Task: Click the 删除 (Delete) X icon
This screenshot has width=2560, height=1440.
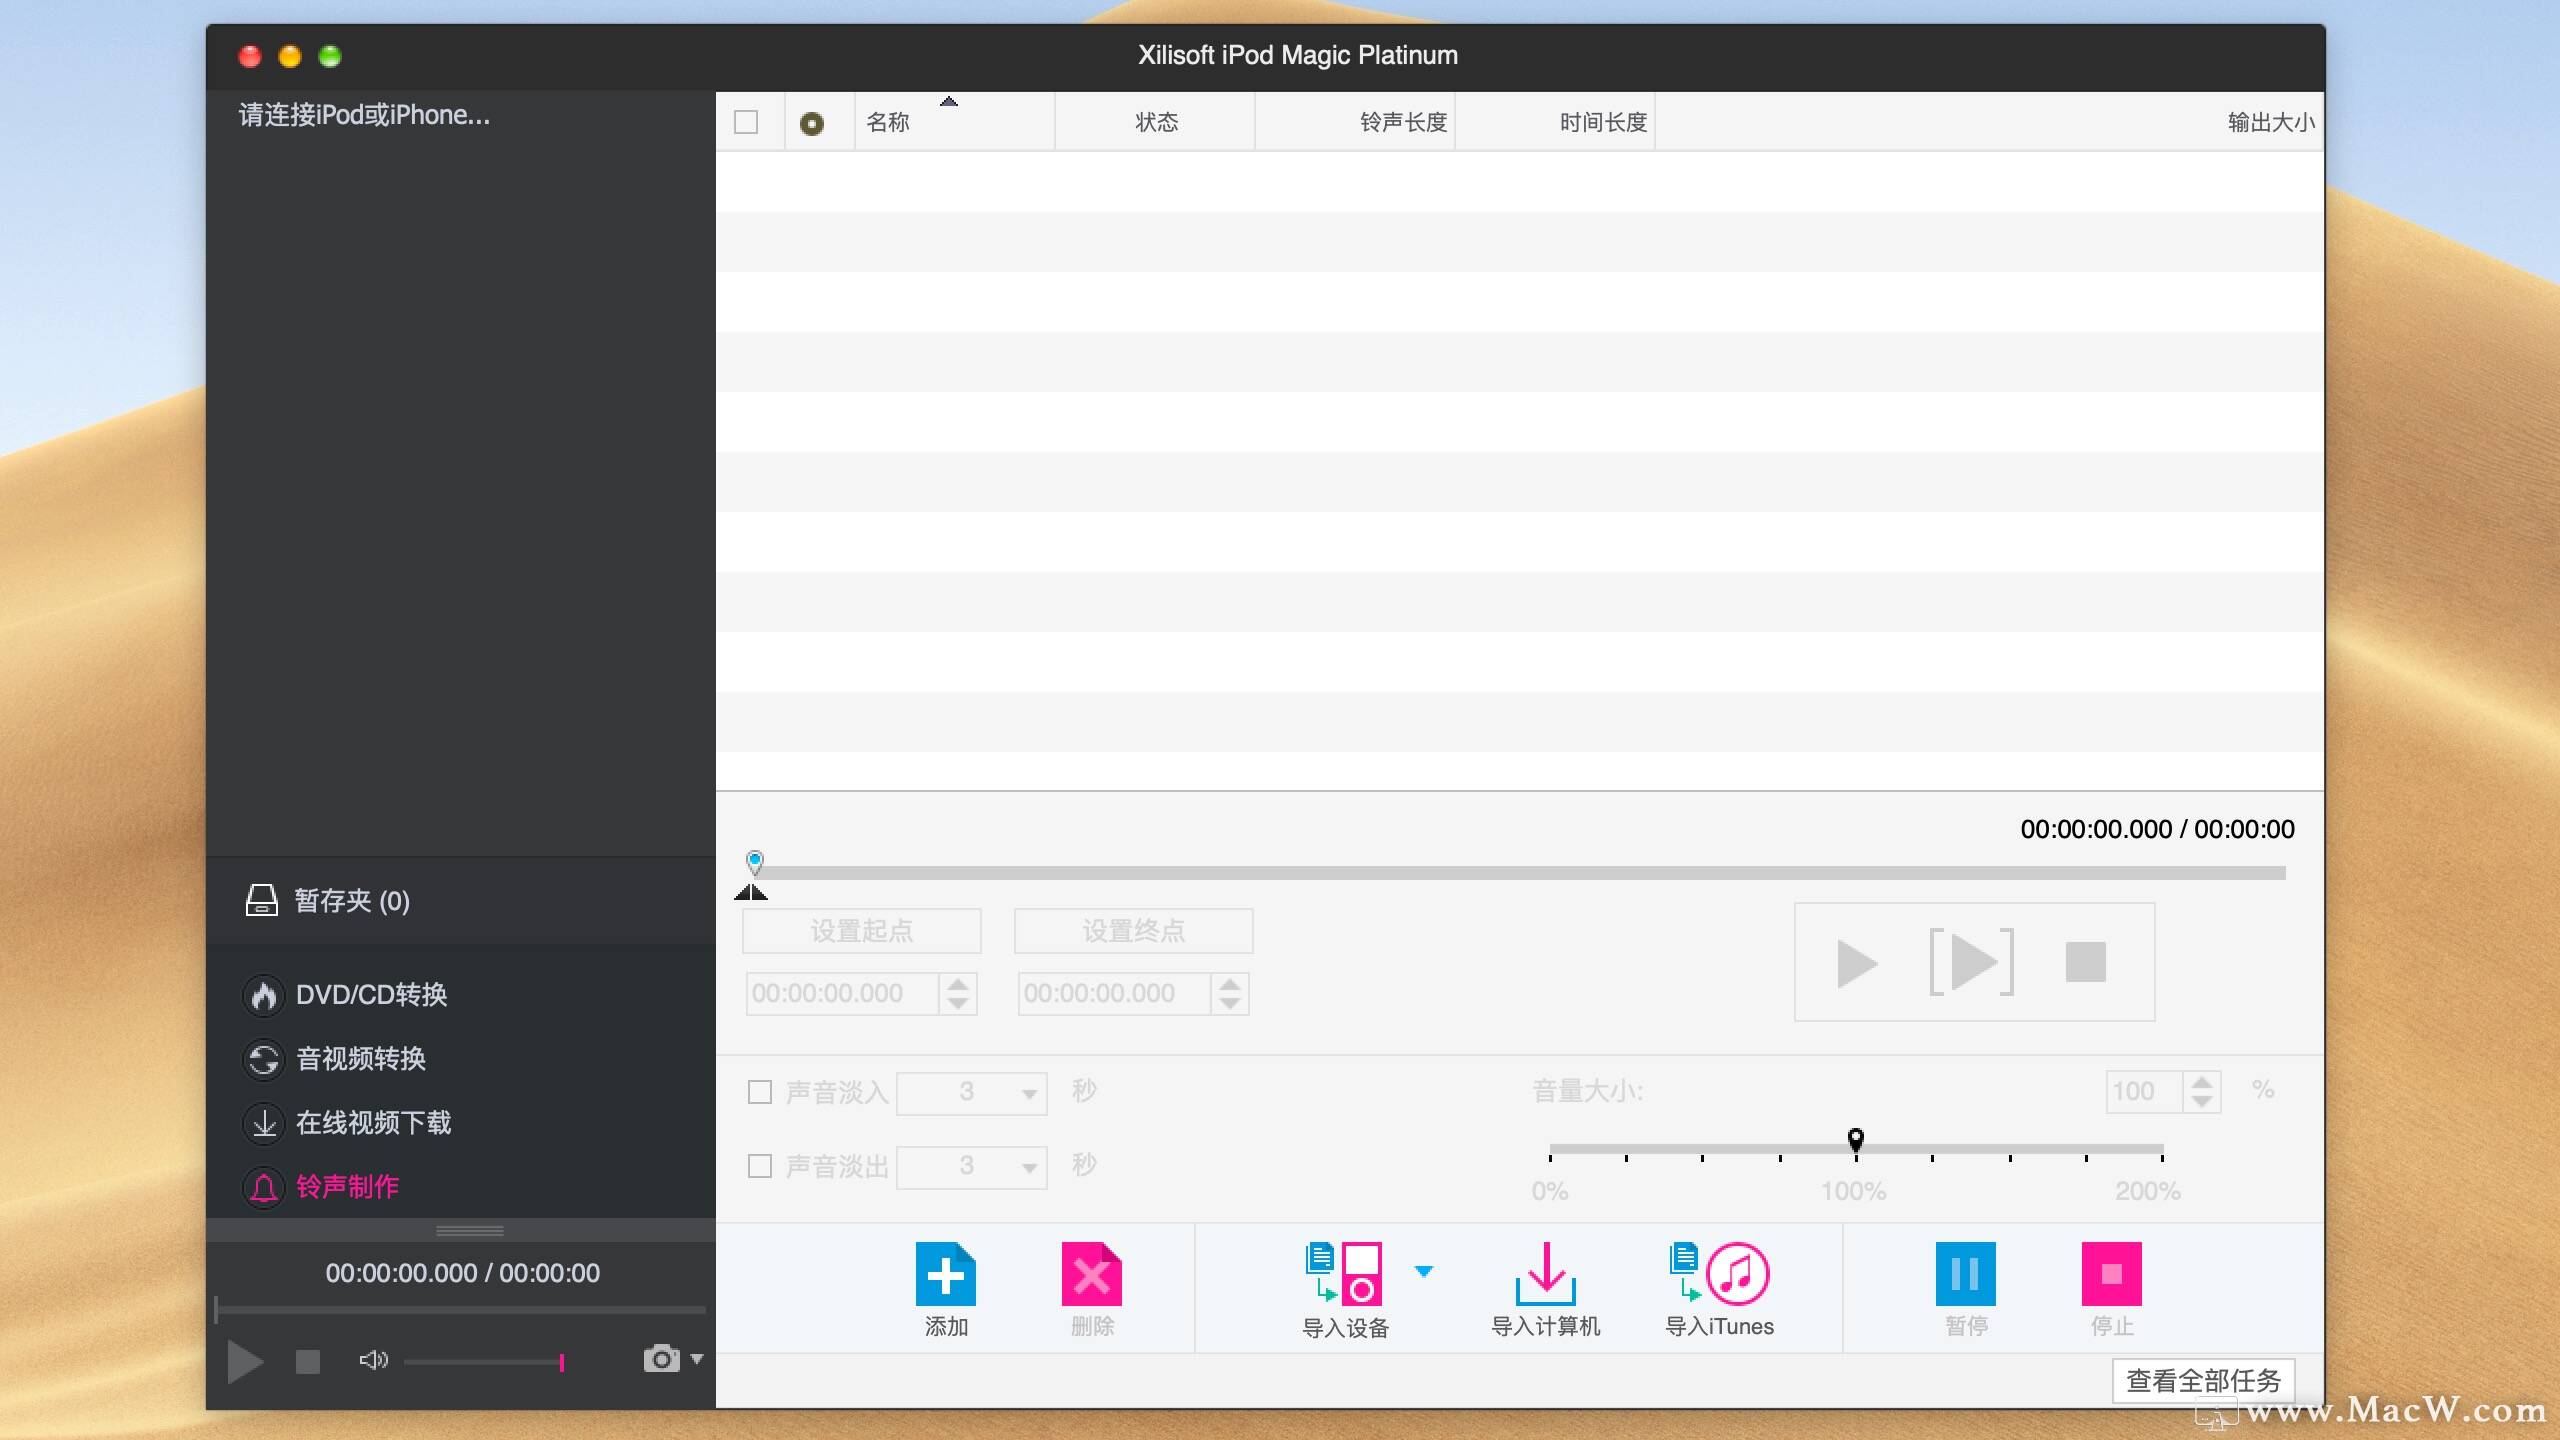Action: point(1091,1273)
